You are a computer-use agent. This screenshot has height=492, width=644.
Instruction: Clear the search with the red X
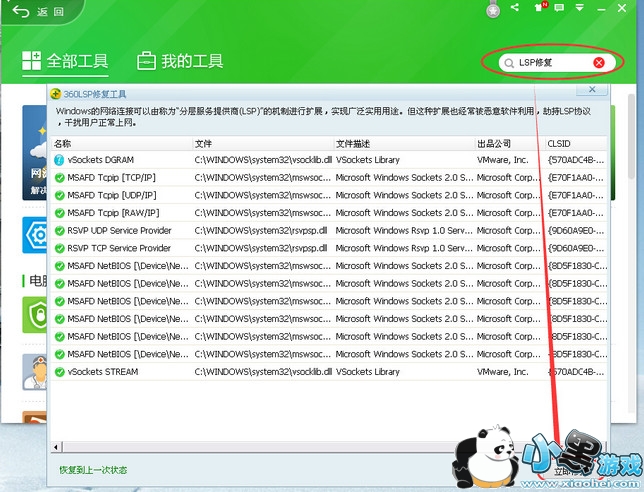tap(599, 62)
